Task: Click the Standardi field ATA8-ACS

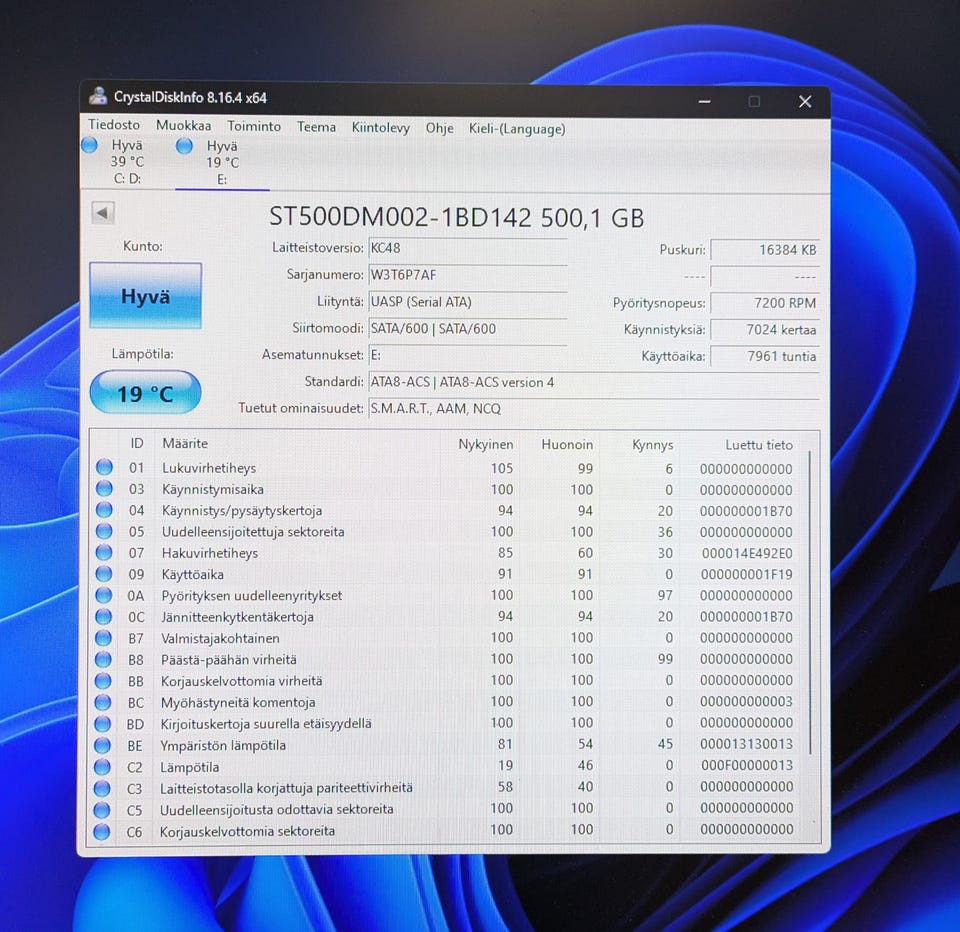Action: (594, 382)
